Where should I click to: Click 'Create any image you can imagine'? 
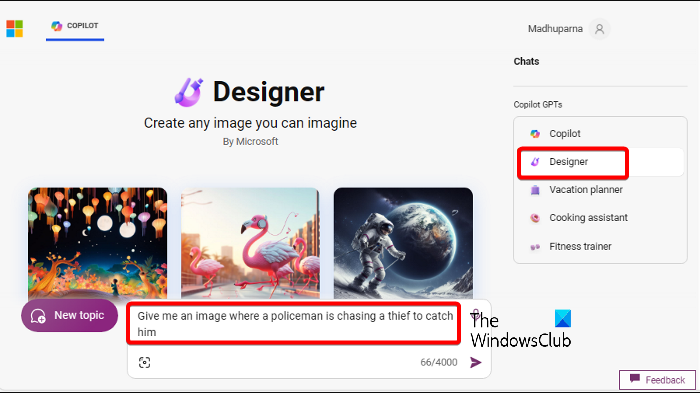click(x=250, y=123)
